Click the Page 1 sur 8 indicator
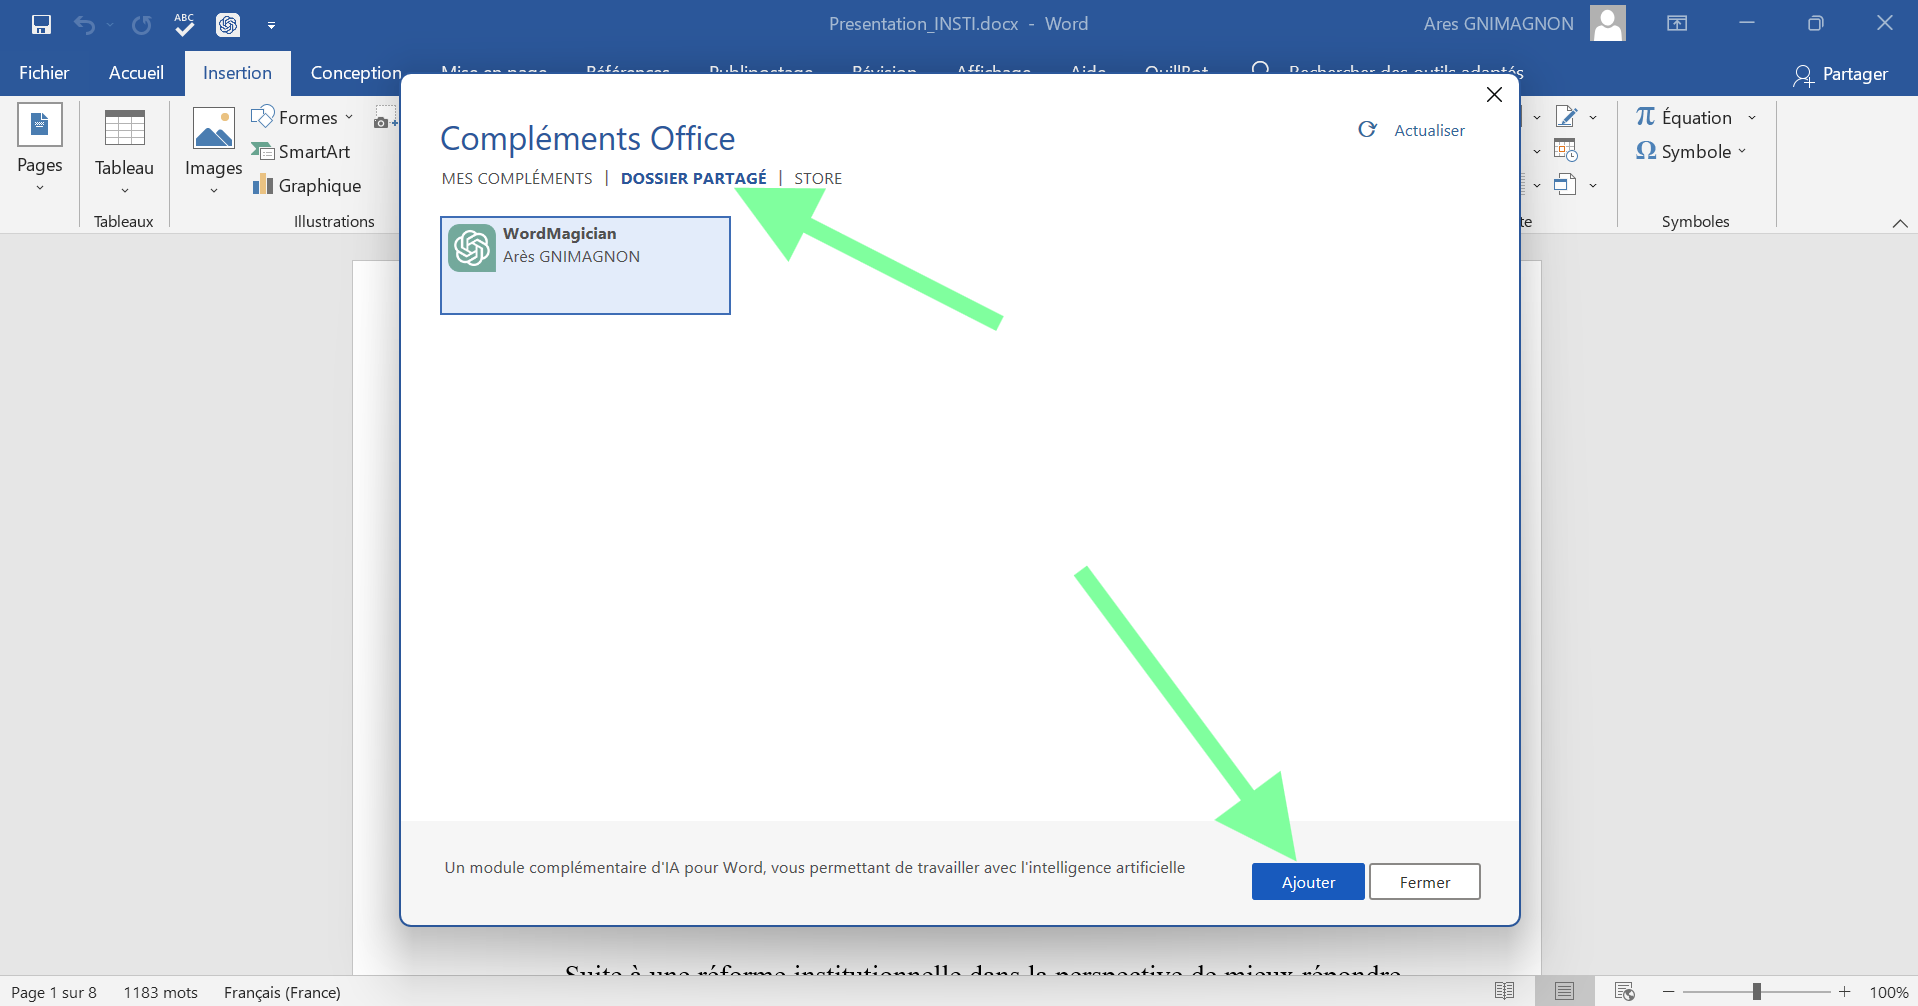 click(x=54, y=992)
